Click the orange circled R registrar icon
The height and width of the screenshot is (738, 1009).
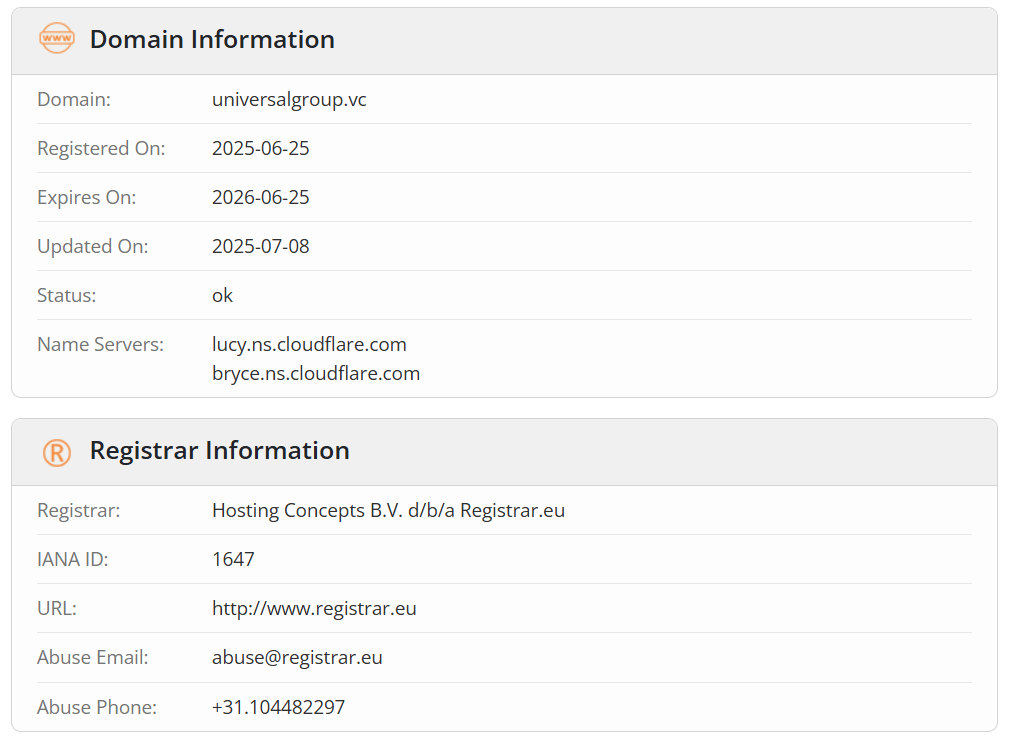pyautogui.click(x=57, y=452)
